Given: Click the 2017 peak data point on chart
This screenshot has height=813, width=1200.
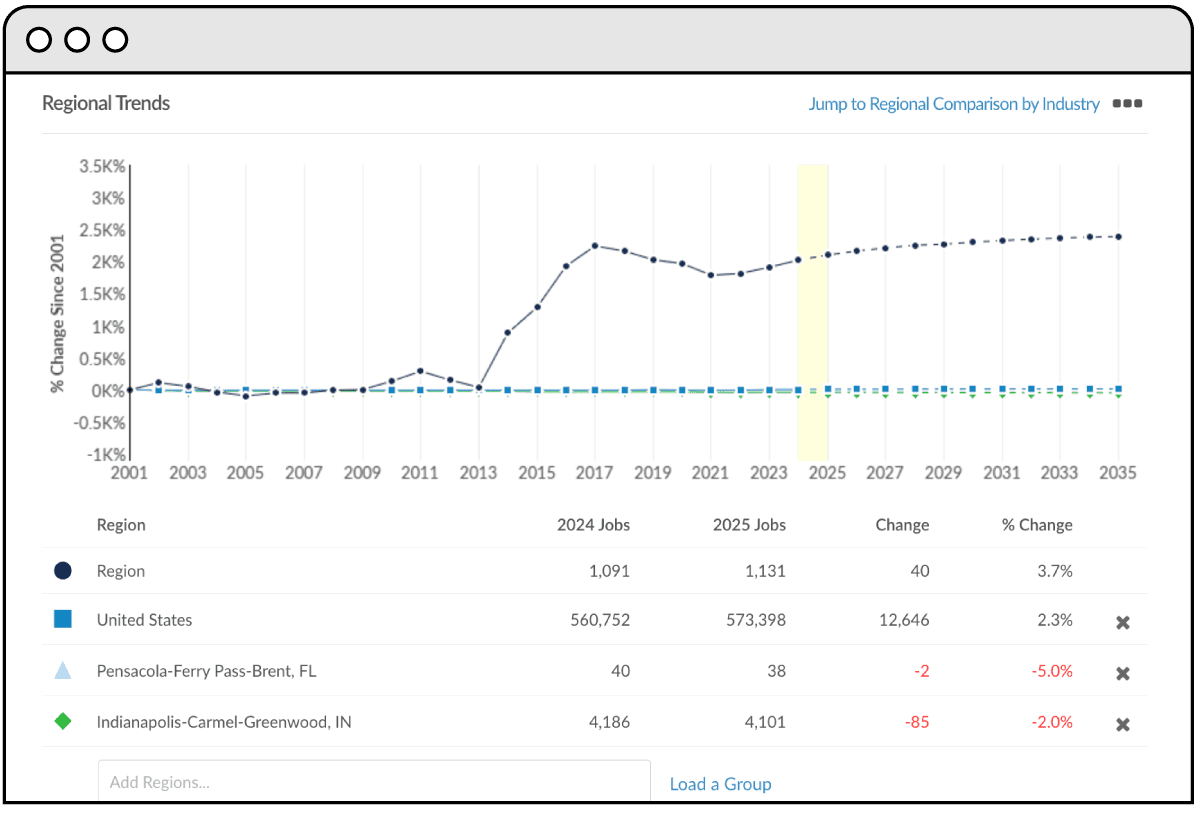Looking at the screenshot, I should pyautogui.click(x=595, y=244).
